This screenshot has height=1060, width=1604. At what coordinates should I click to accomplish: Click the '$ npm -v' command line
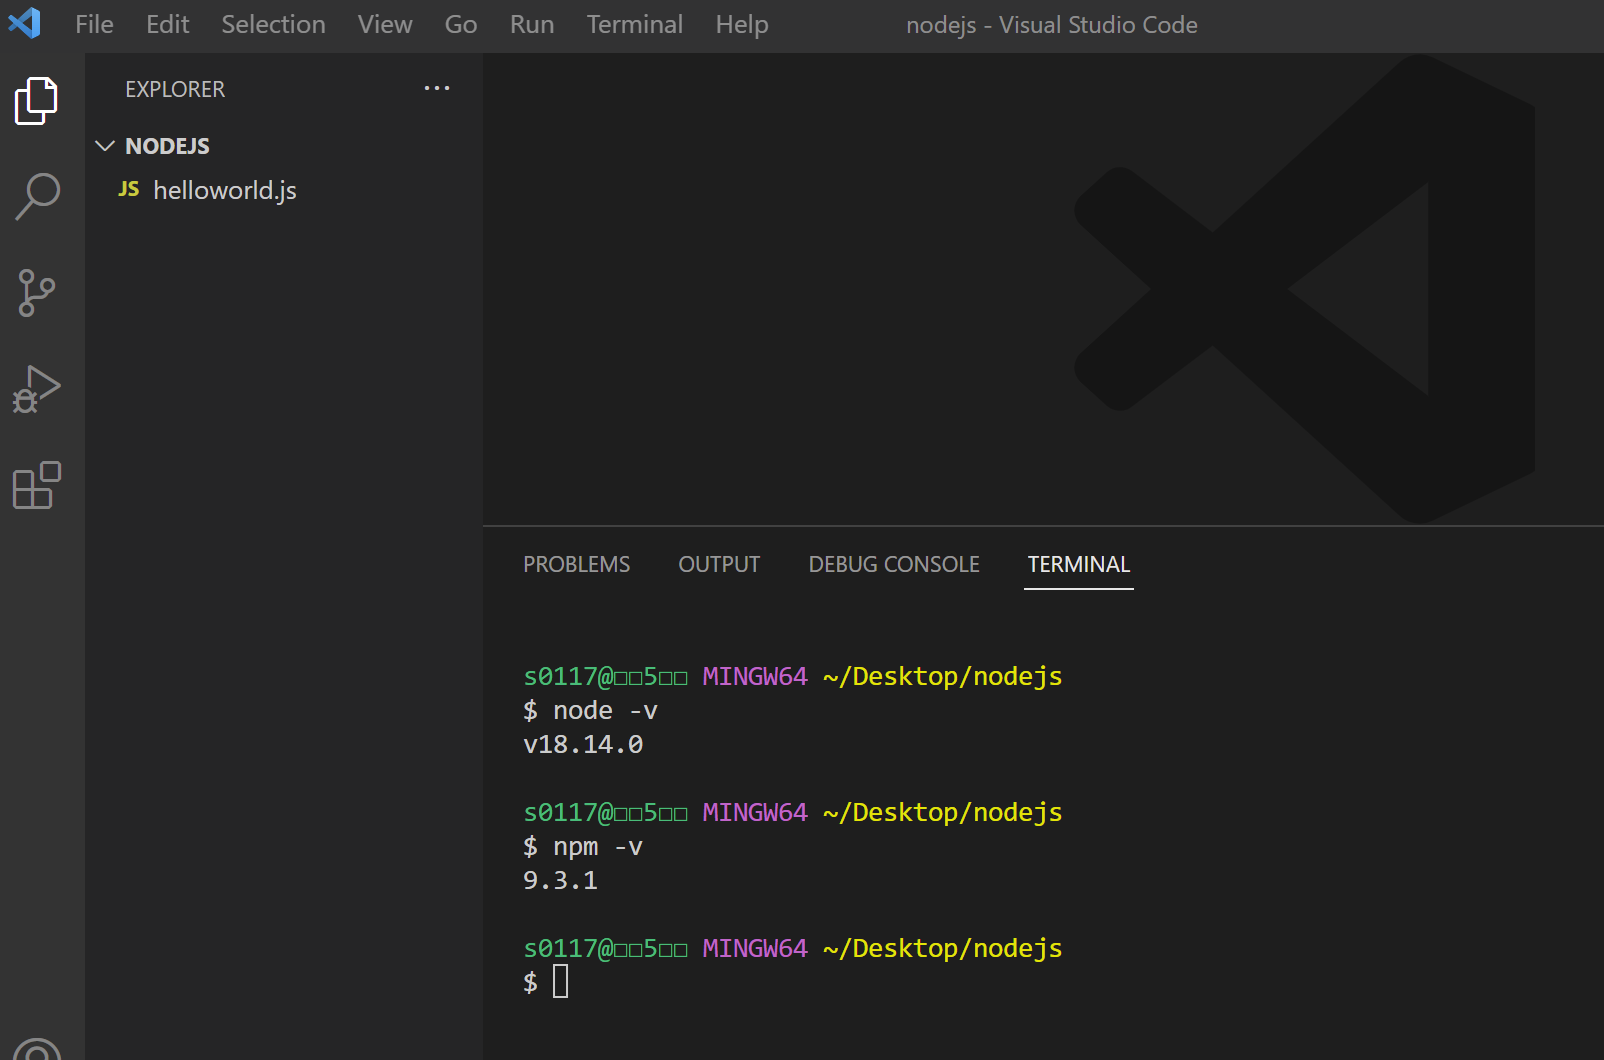pos(583,846)
